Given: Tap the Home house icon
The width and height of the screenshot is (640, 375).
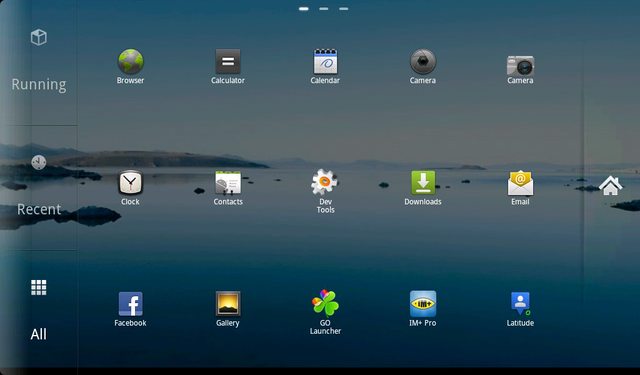Looking at the screenshot, I should pos(611,186).
